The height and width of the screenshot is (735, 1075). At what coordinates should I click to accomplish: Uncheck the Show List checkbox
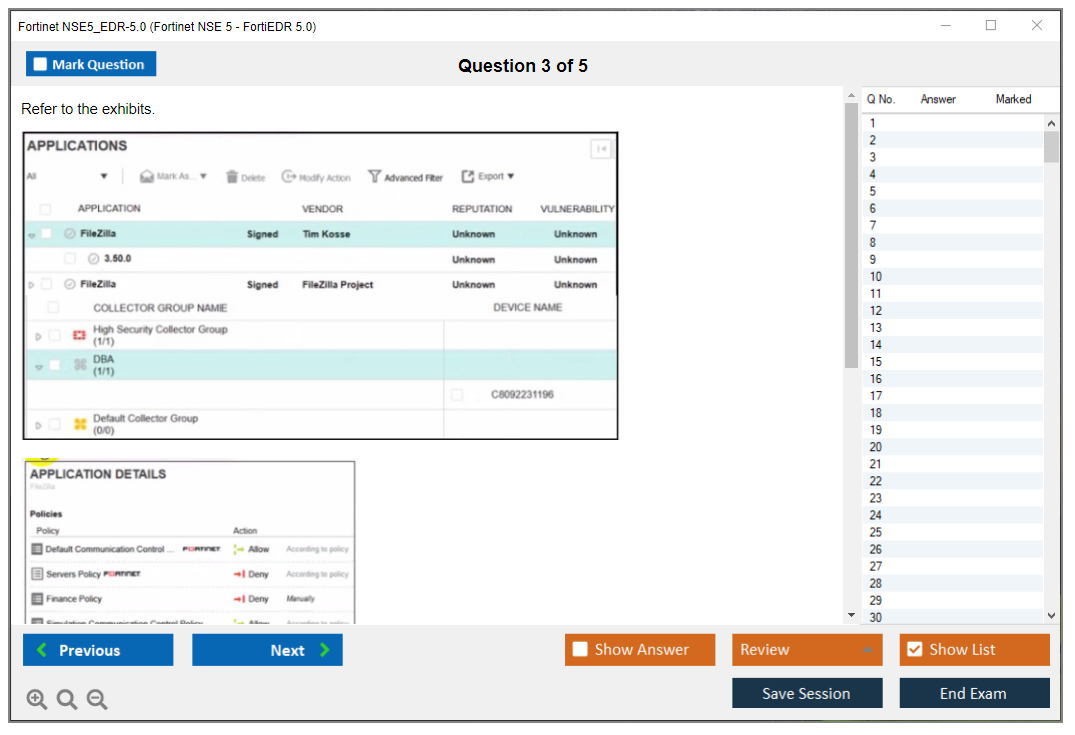tap(914, 650)
